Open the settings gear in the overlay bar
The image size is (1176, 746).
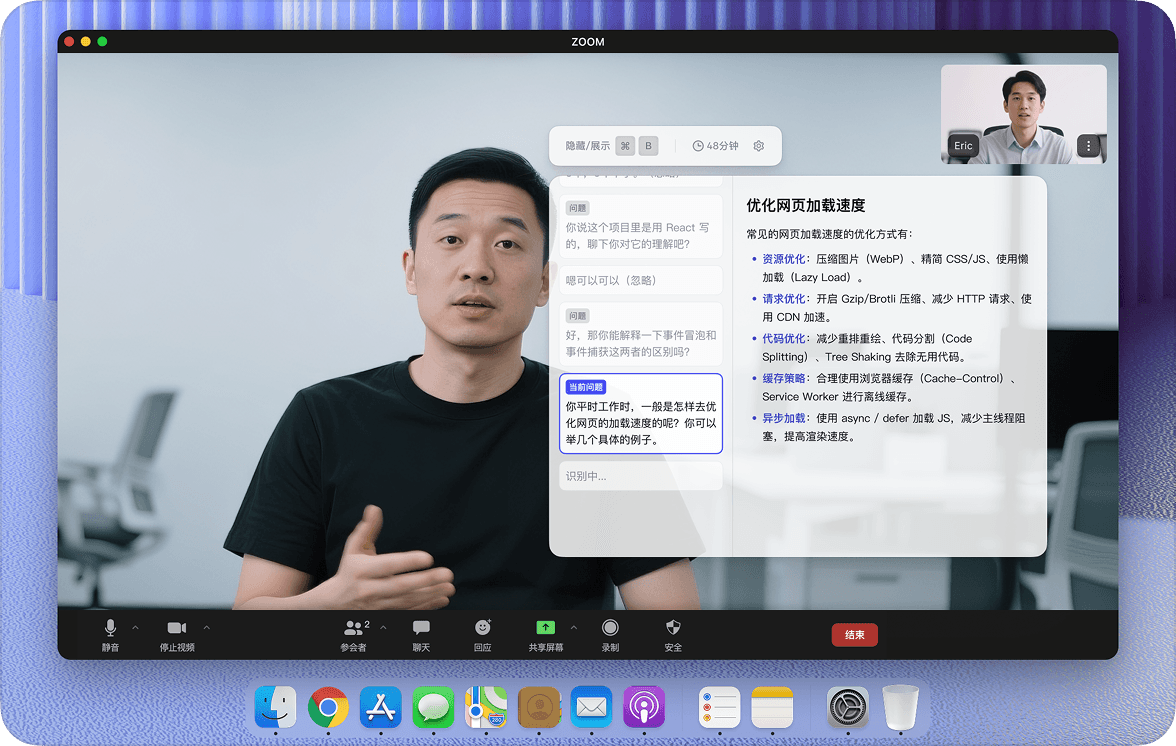coord(758,146)
